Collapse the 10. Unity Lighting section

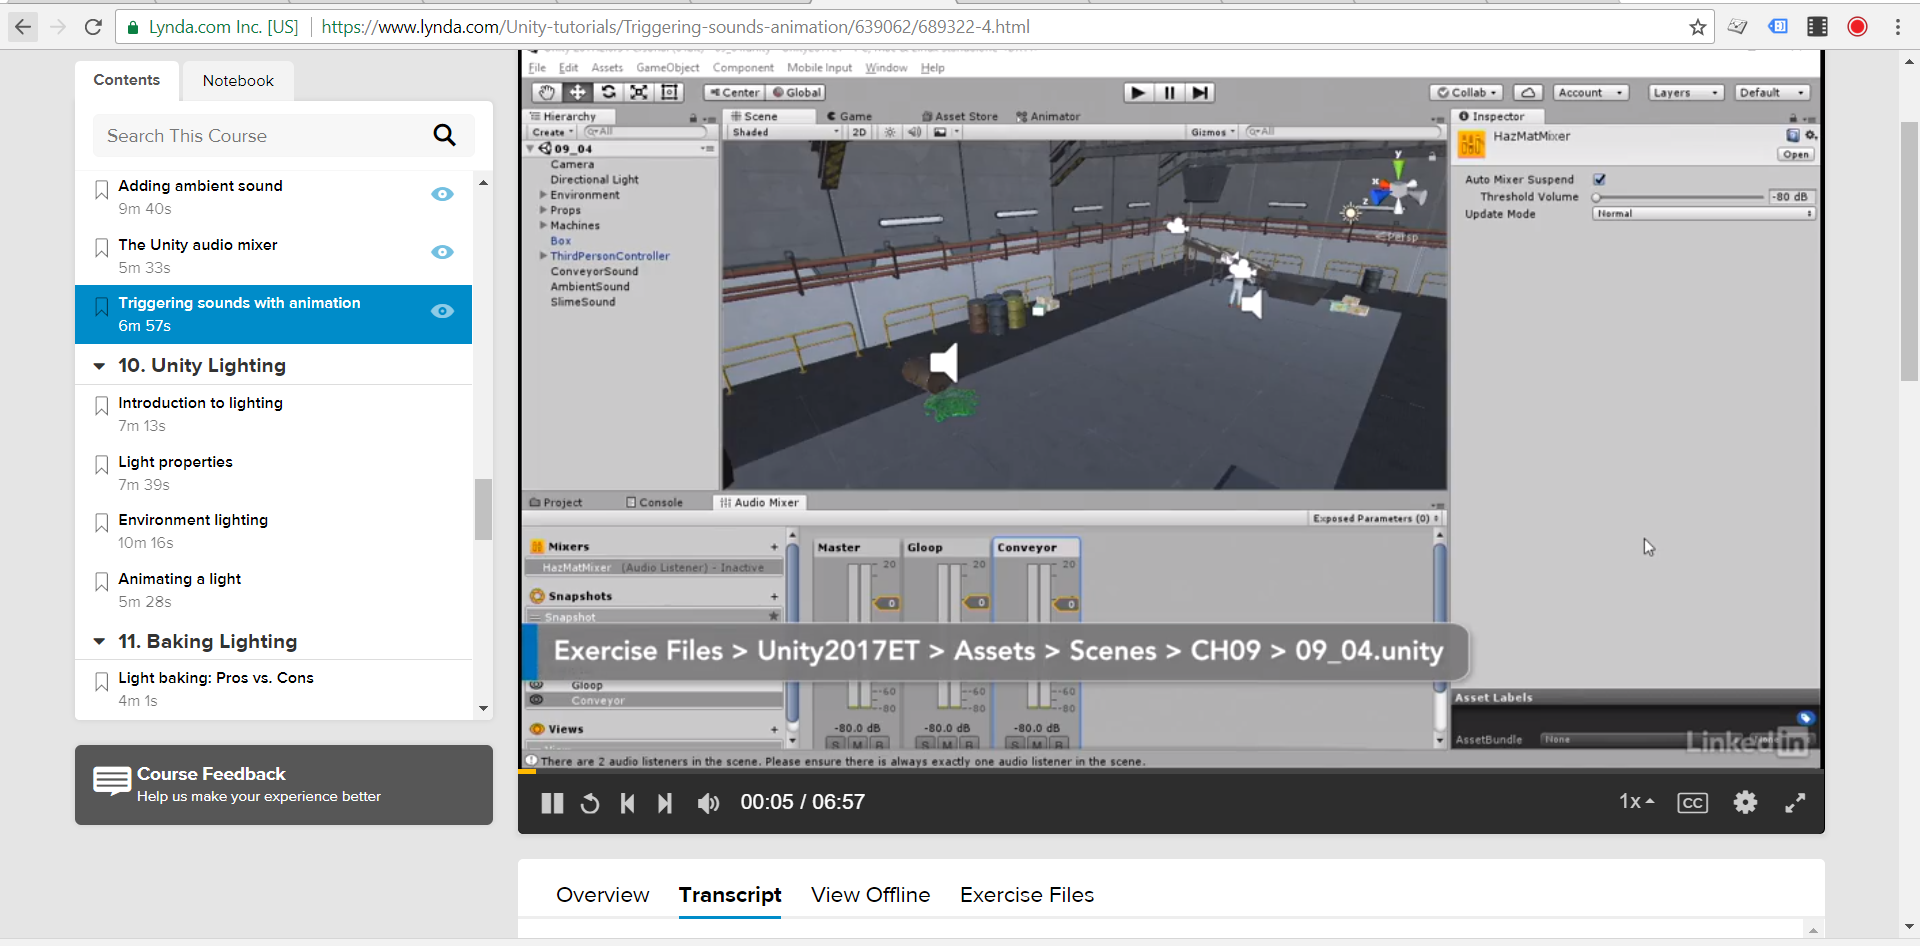pos(99,366)
